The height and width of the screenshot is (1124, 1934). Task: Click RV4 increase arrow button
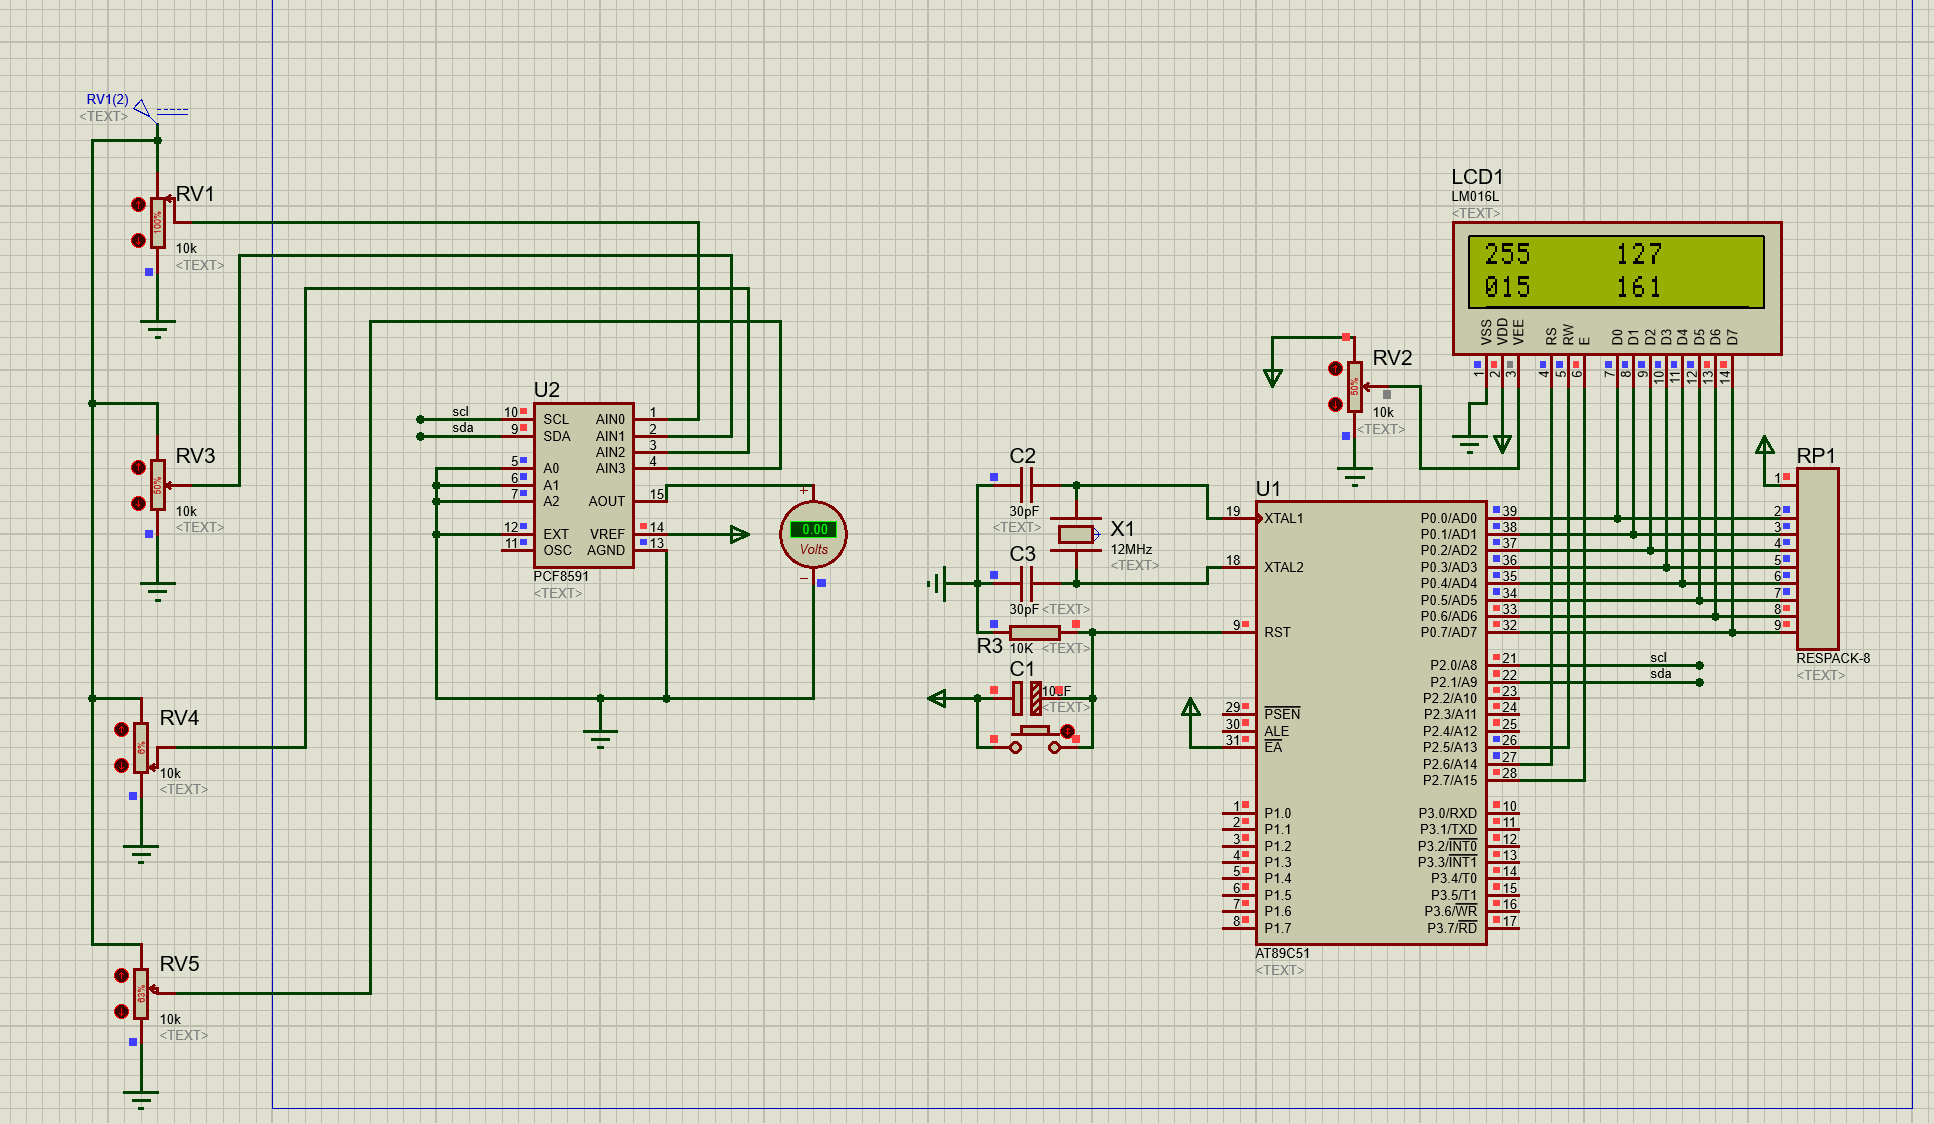121,729
